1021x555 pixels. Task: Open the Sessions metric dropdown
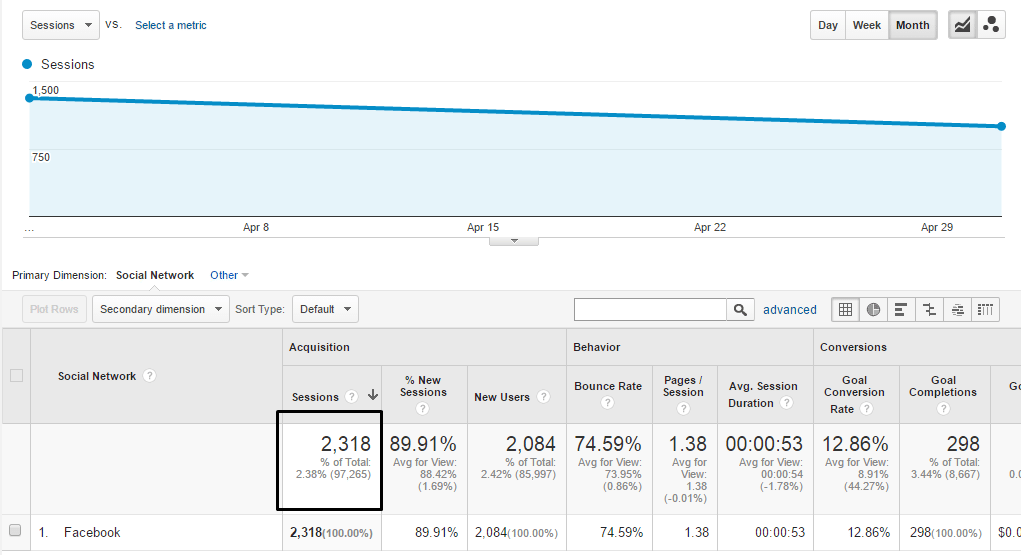61,25
